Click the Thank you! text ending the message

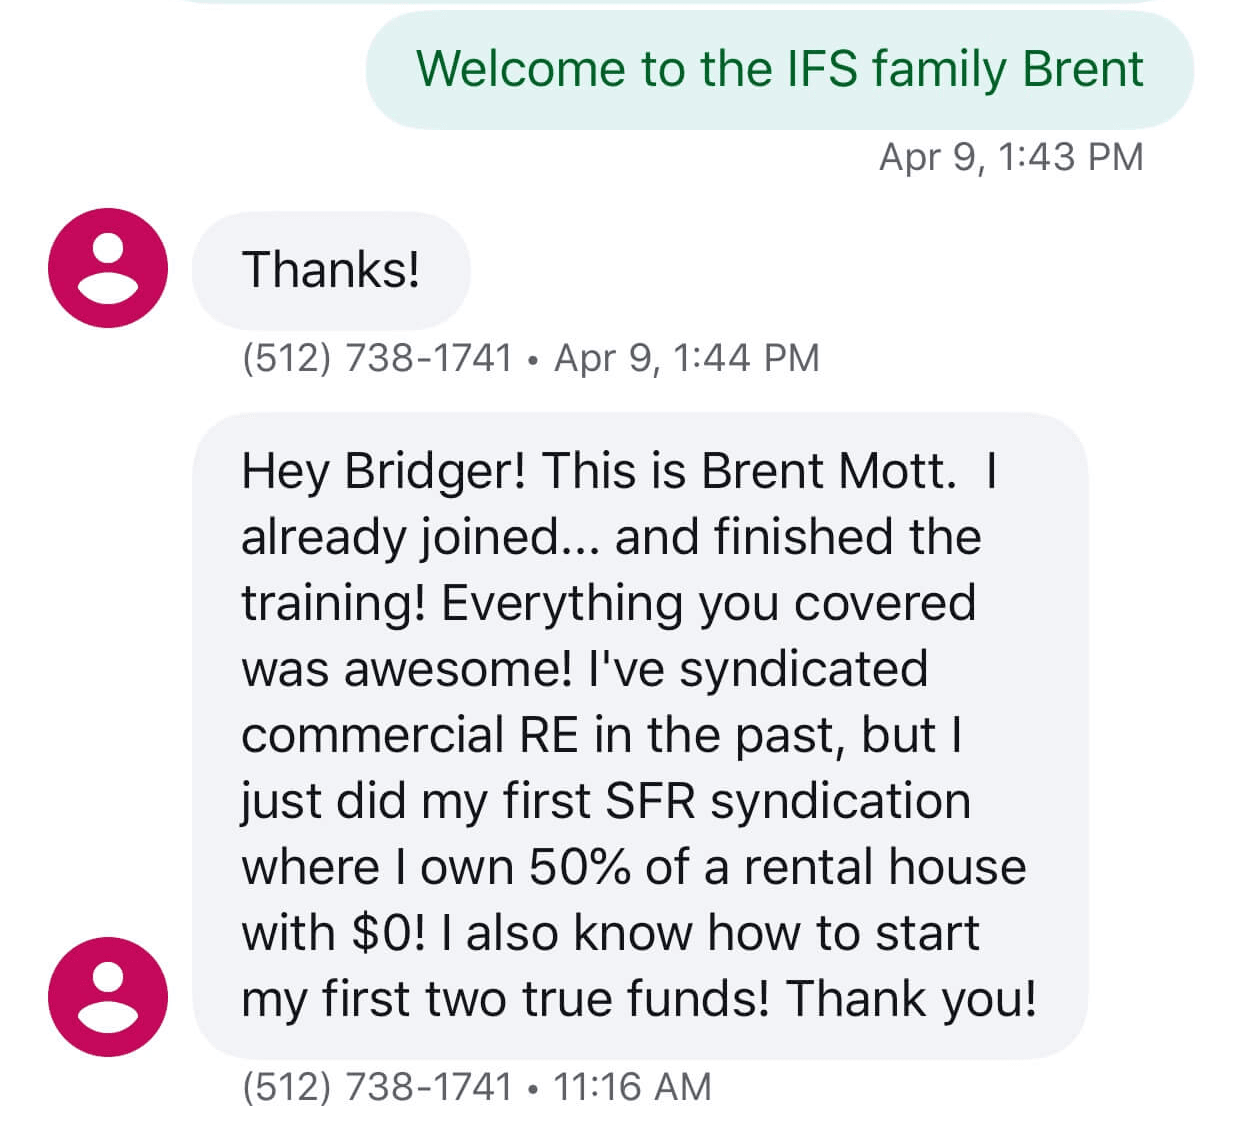(x=911, y=999)
